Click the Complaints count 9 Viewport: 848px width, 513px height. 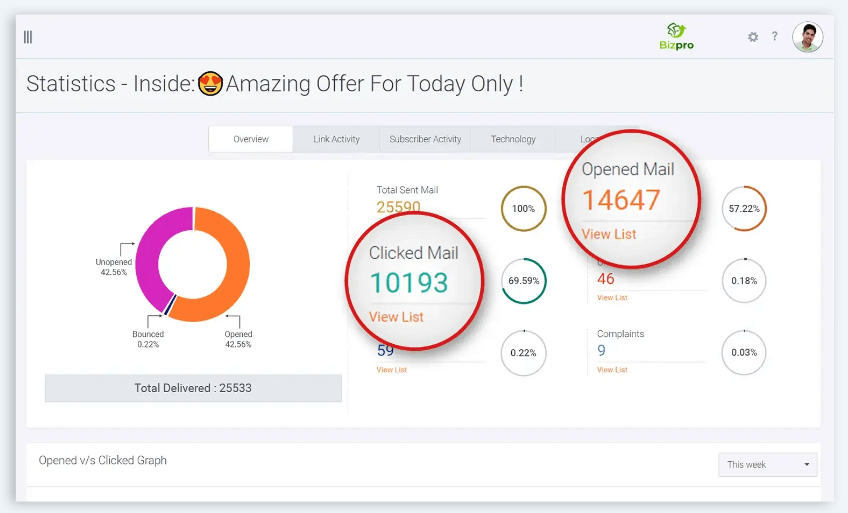click(x=601, y=351)
